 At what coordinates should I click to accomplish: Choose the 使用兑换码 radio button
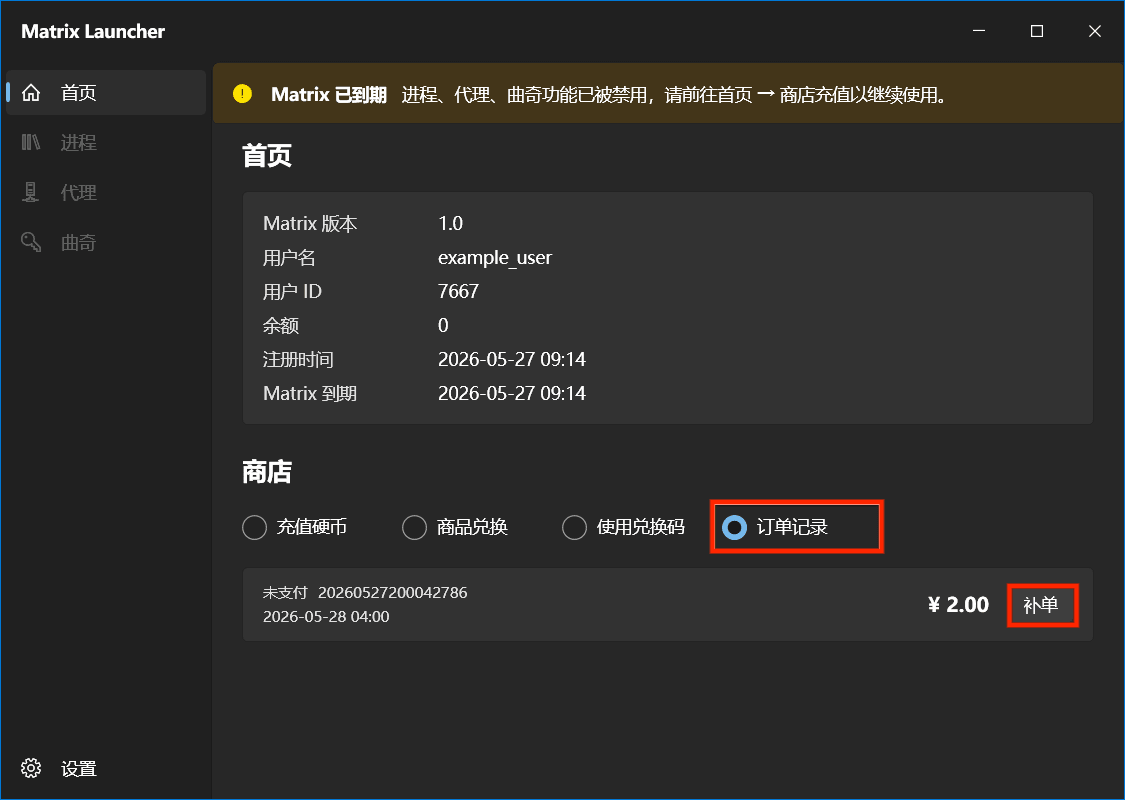pos(575,527)
